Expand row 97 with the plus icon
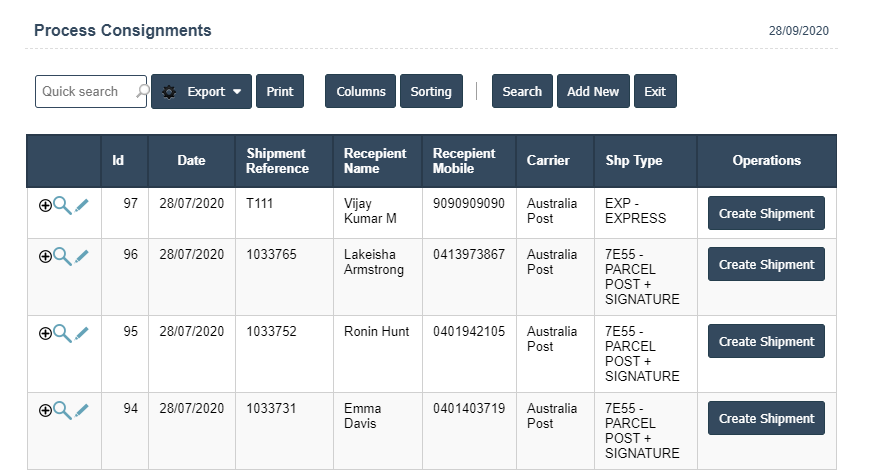Viewport: 872px width, 470px height. pyautogui.click(x=44, y=205)
